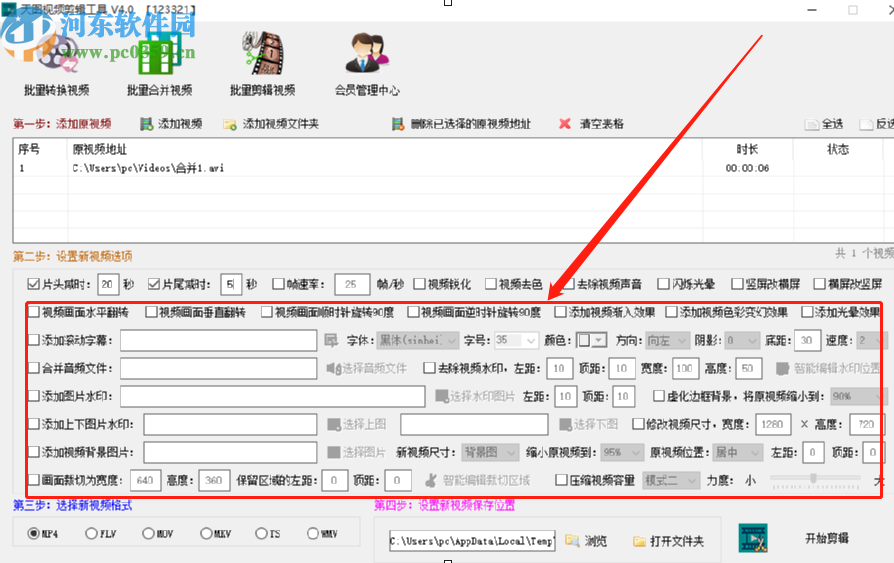
Task: Open the 阴影 shadow dropdown
Action: coord(742,341)
